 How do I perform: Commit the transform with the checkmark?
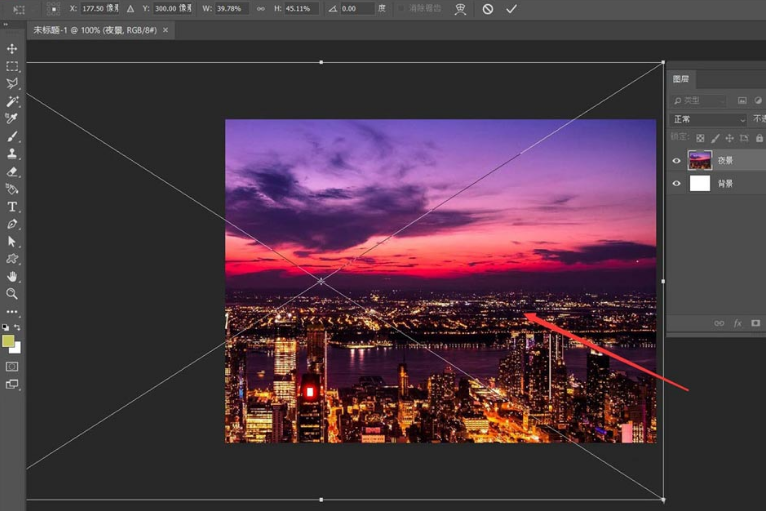tap(511, 9)
